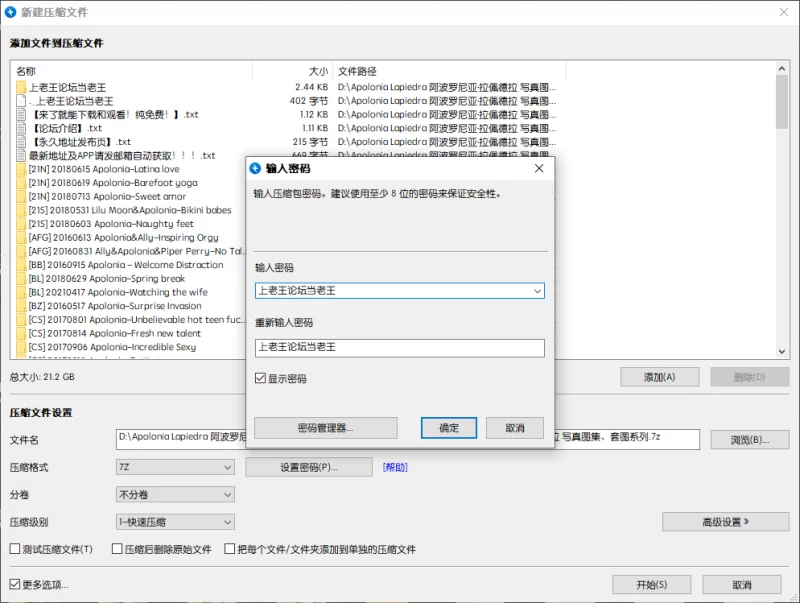Click file icon of 【永久地址发布页】.txt
The width and height of the screenshot is (800, 603).
(x=21, y=142)
